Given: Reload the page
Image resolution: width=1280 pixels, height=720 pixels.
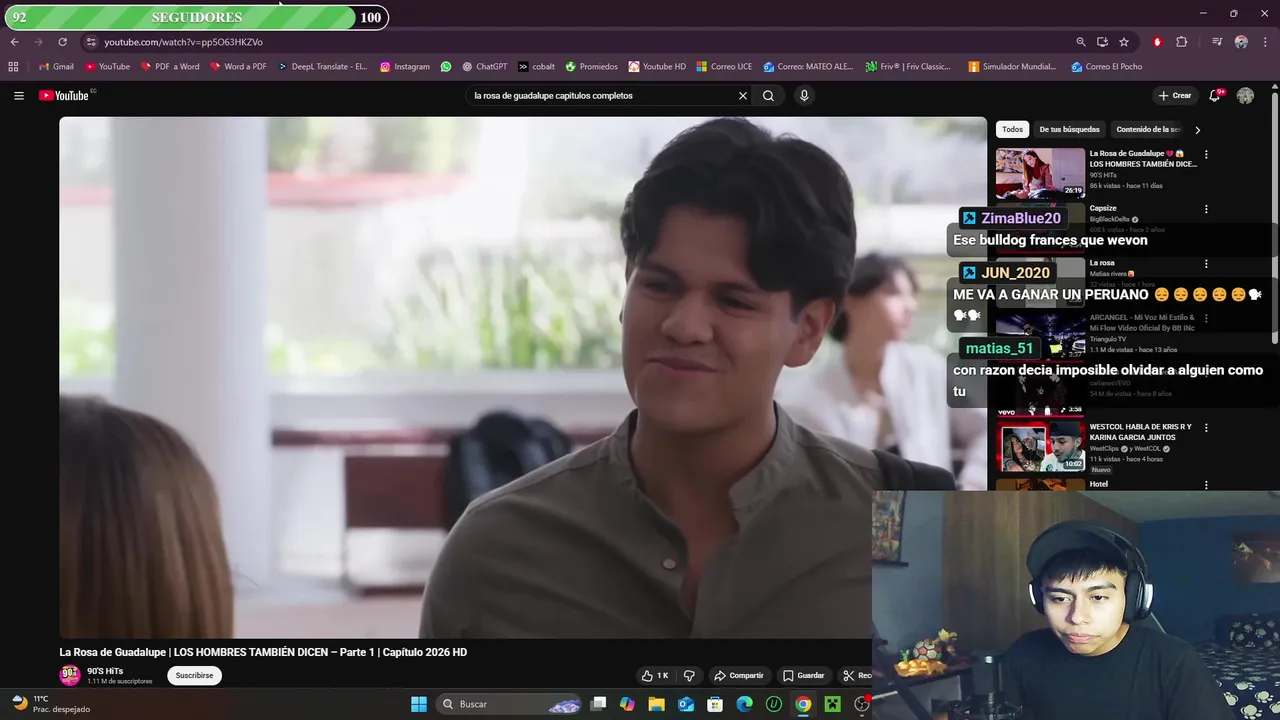Looking at the screenshot, I should (x=62, y=42).
